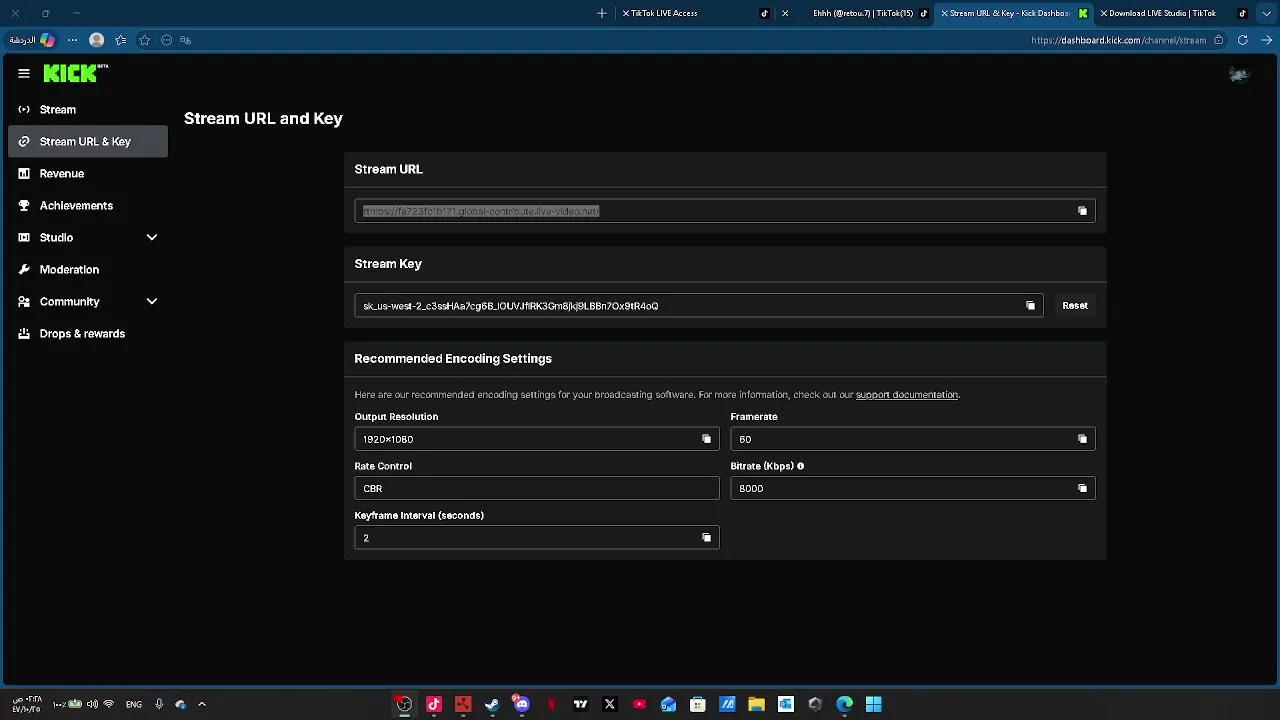This screenshot has width=1280, height=720.
Task: Open the user avatar menu in Kick header
Action: [1239, 74]
